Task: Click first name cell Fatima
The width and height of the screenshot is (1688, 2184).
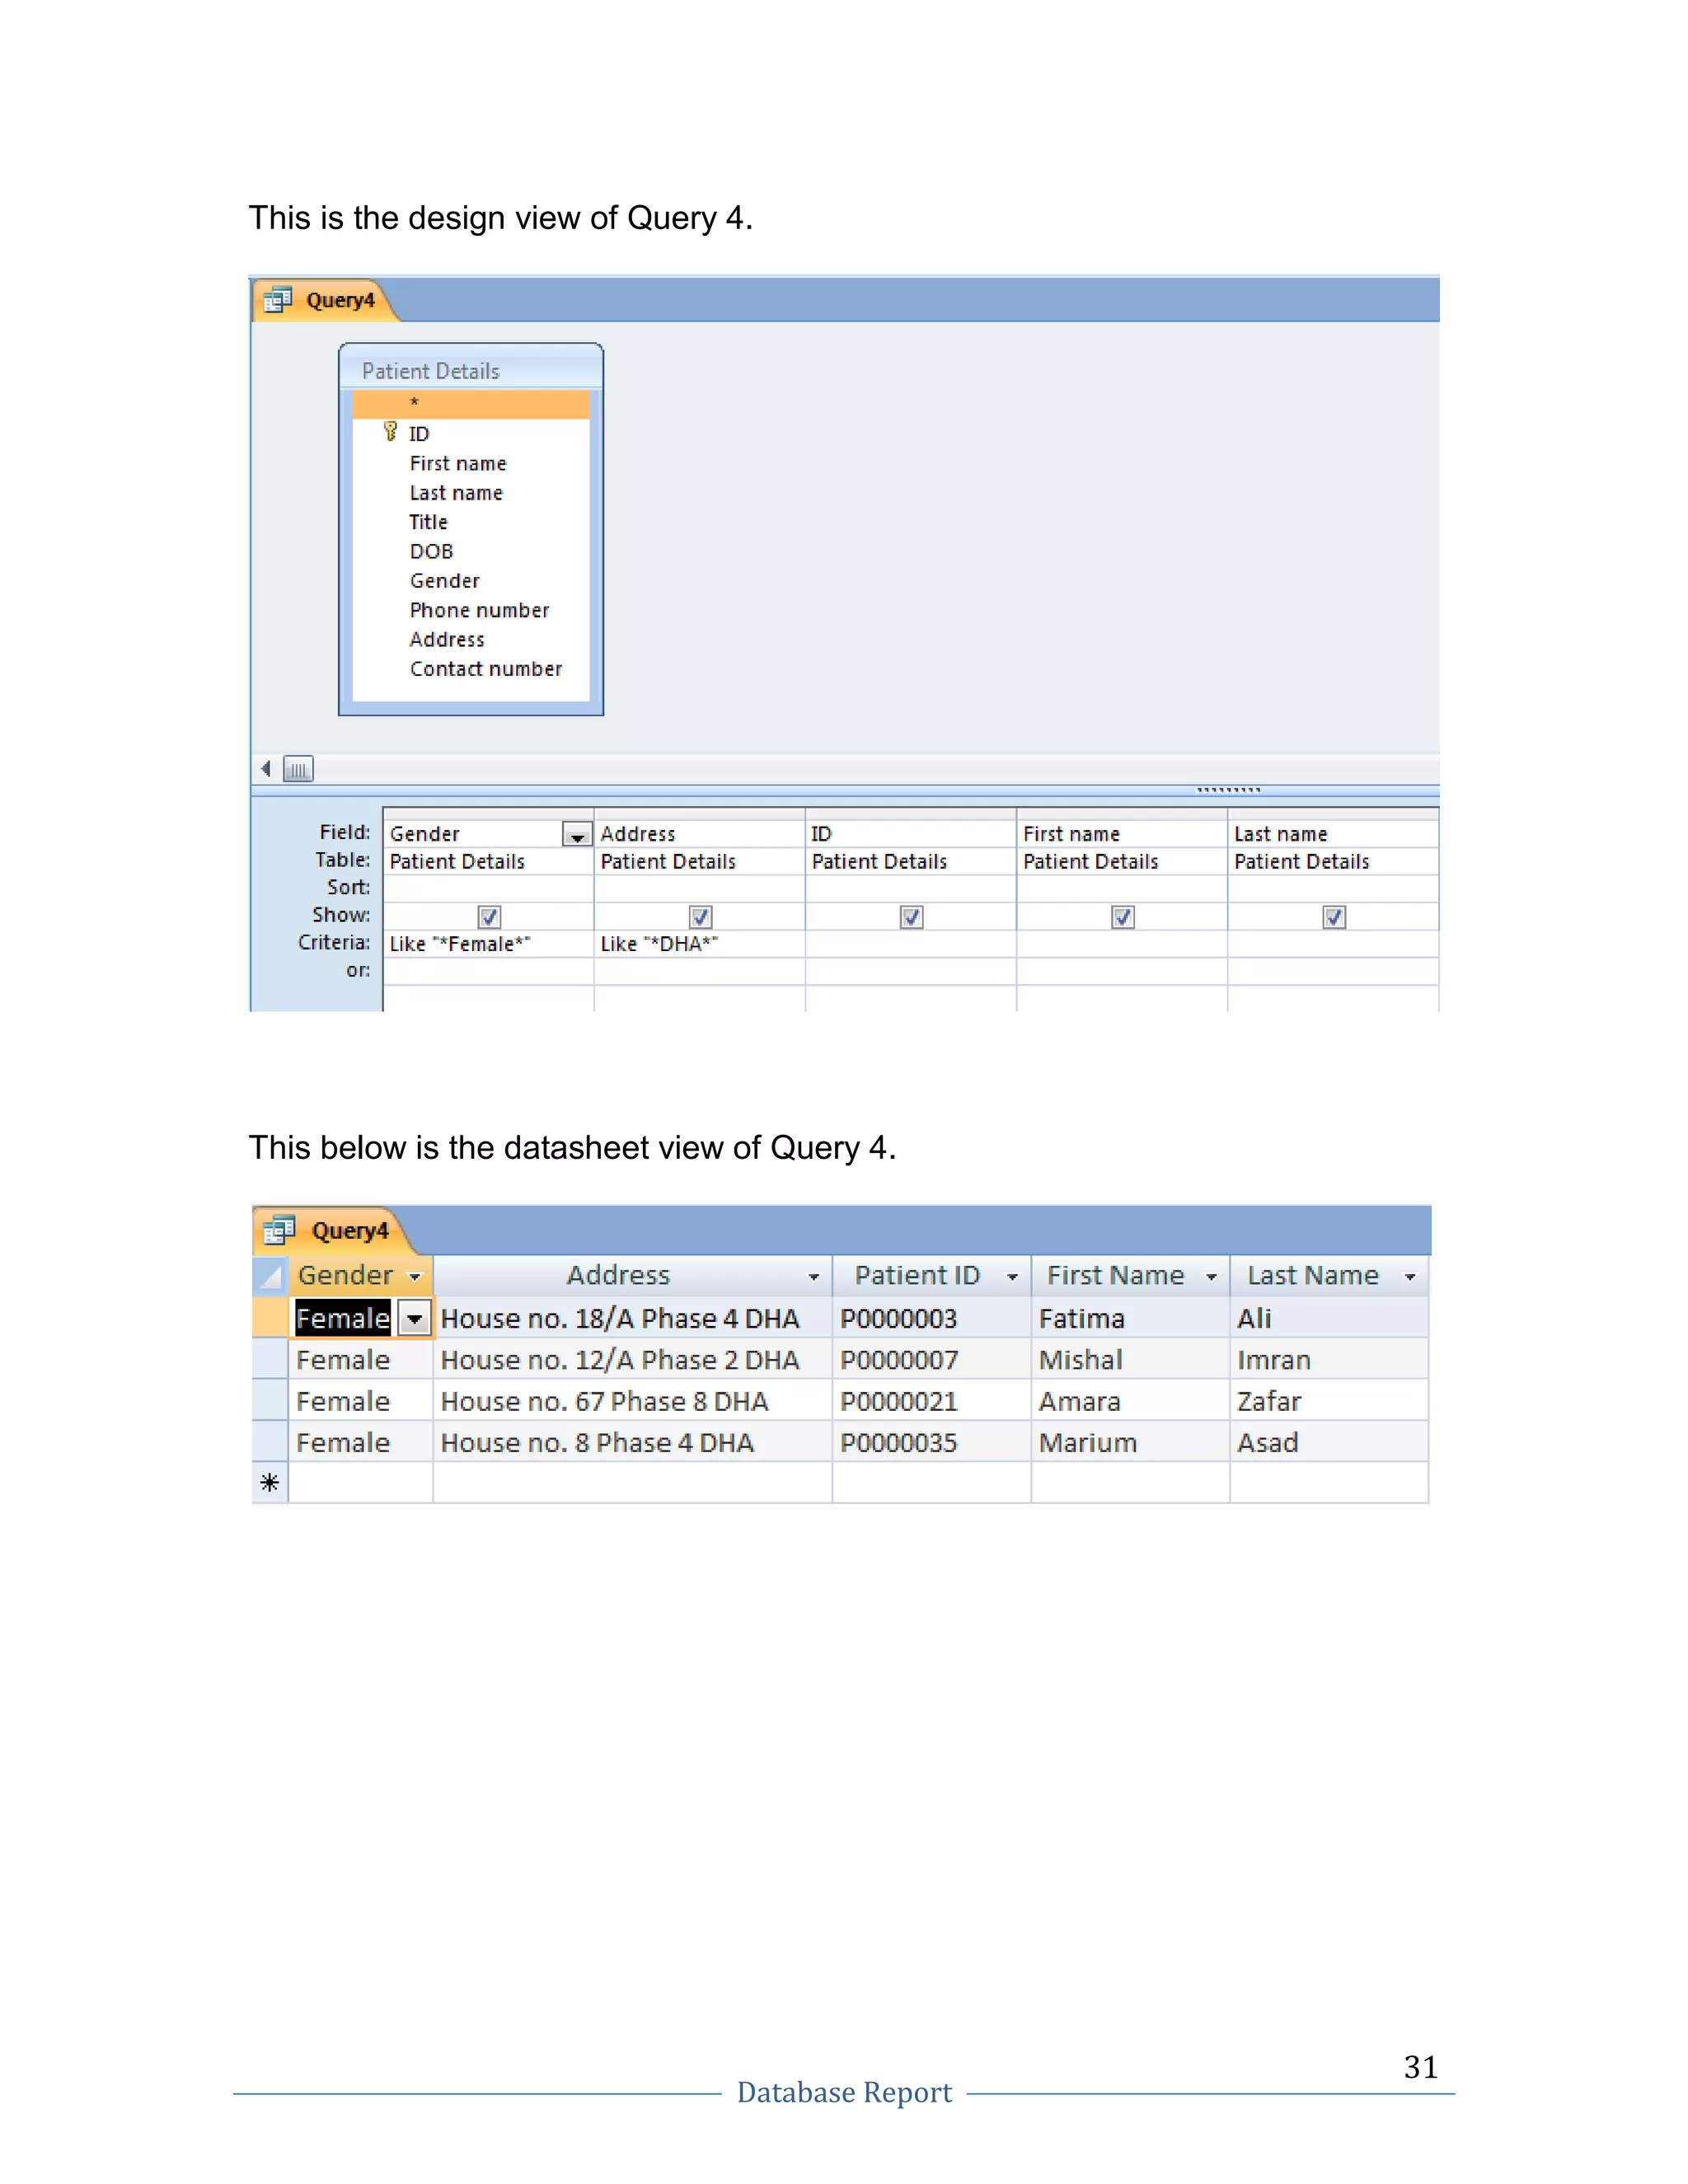Action: 1131,1319
